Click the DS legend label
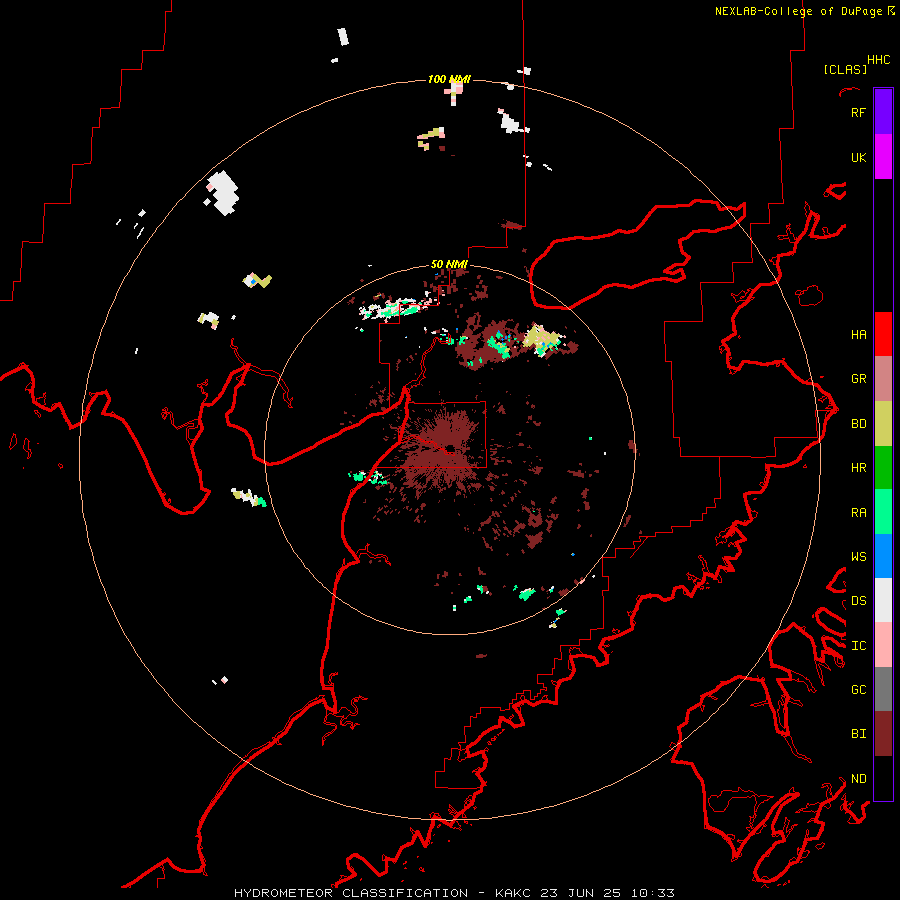The height and width of the screenshot is (900, 900). pyautogui.click(x=858, y=601)
